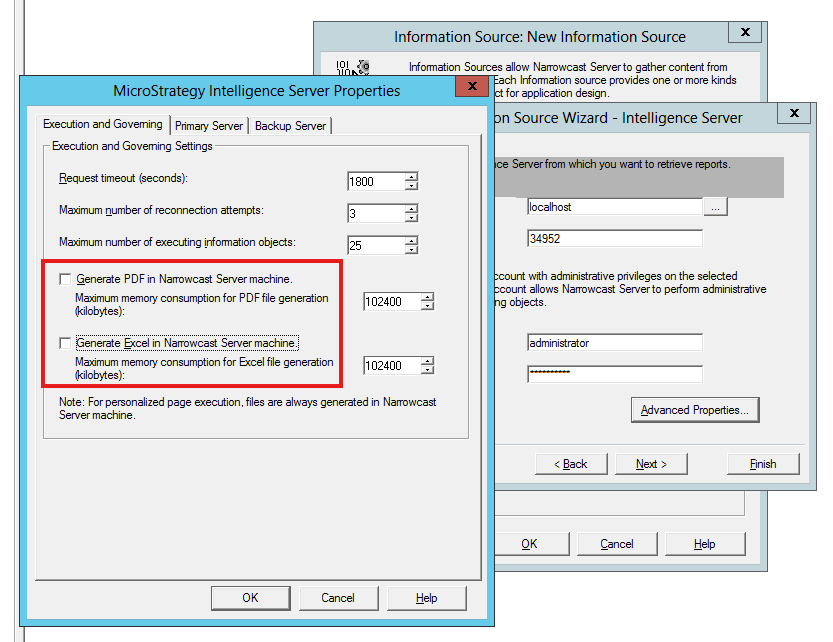Close the Information Source Wizard window
The height and width of the screenshot is (642, 833).
pyautogui.click(x=794, y=113)
